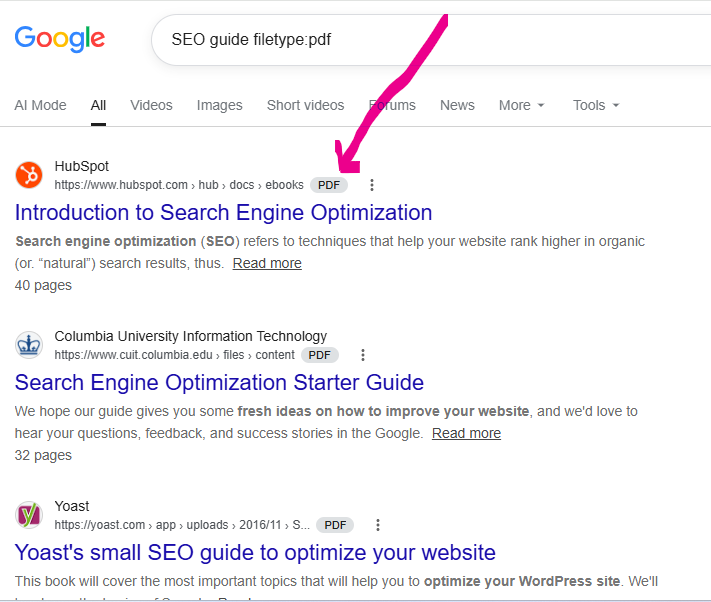Viewport: 711px width, 602px height.
Task: Switch to Images tab
Action: (219, 105)
